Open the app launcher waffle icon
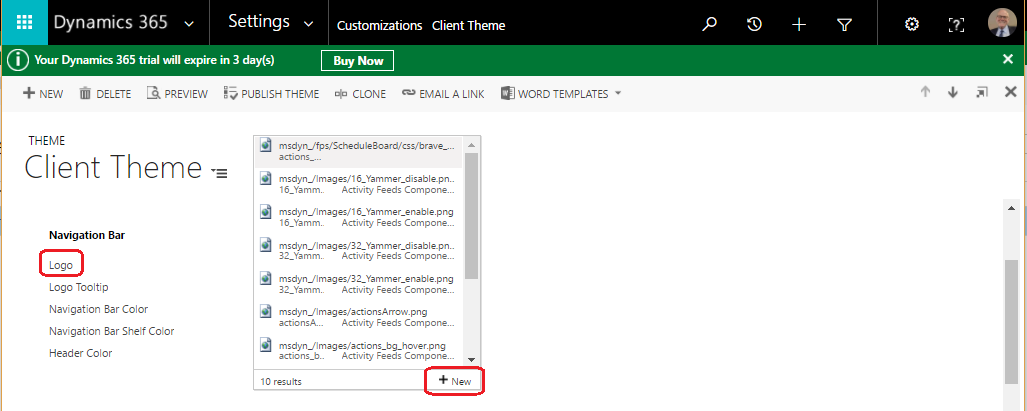Screen dimensions: 1027x411 (x=21, y=23)
